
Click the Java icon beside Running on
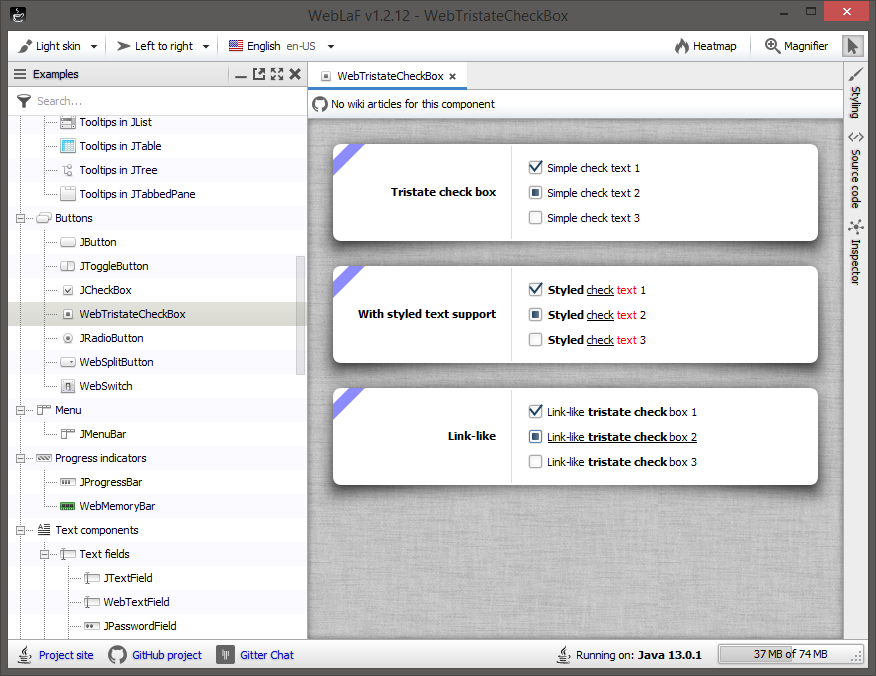tap(564, 655)
